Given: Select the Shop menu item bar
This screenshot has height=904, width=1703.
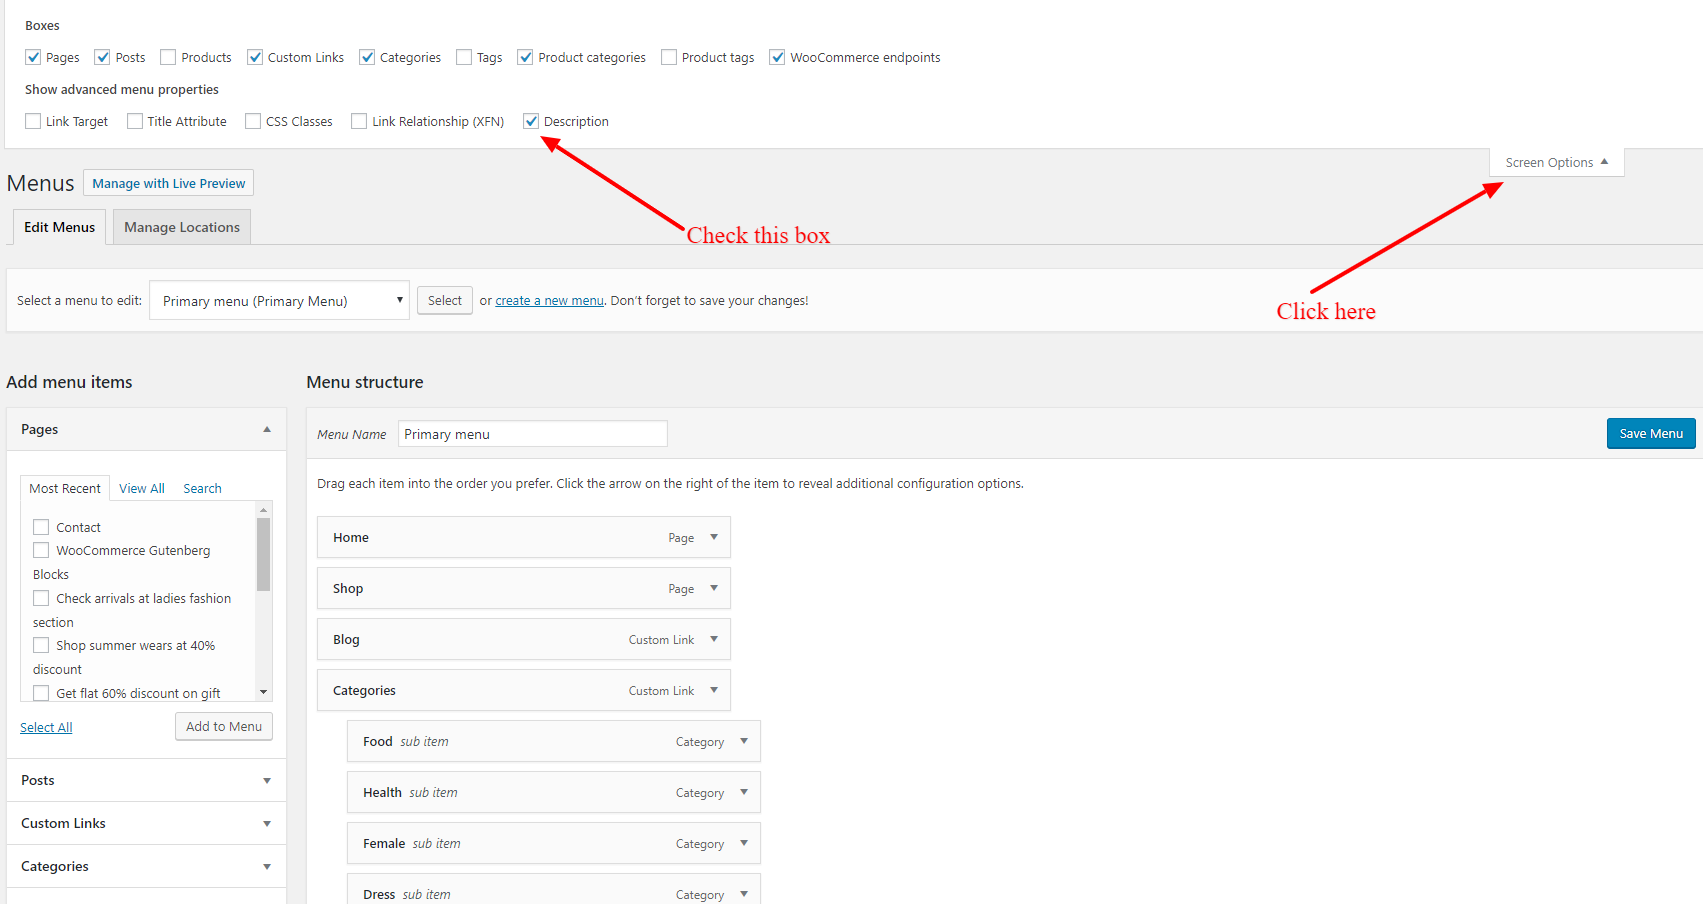Looking at the screenshot, I should point(524,588).
